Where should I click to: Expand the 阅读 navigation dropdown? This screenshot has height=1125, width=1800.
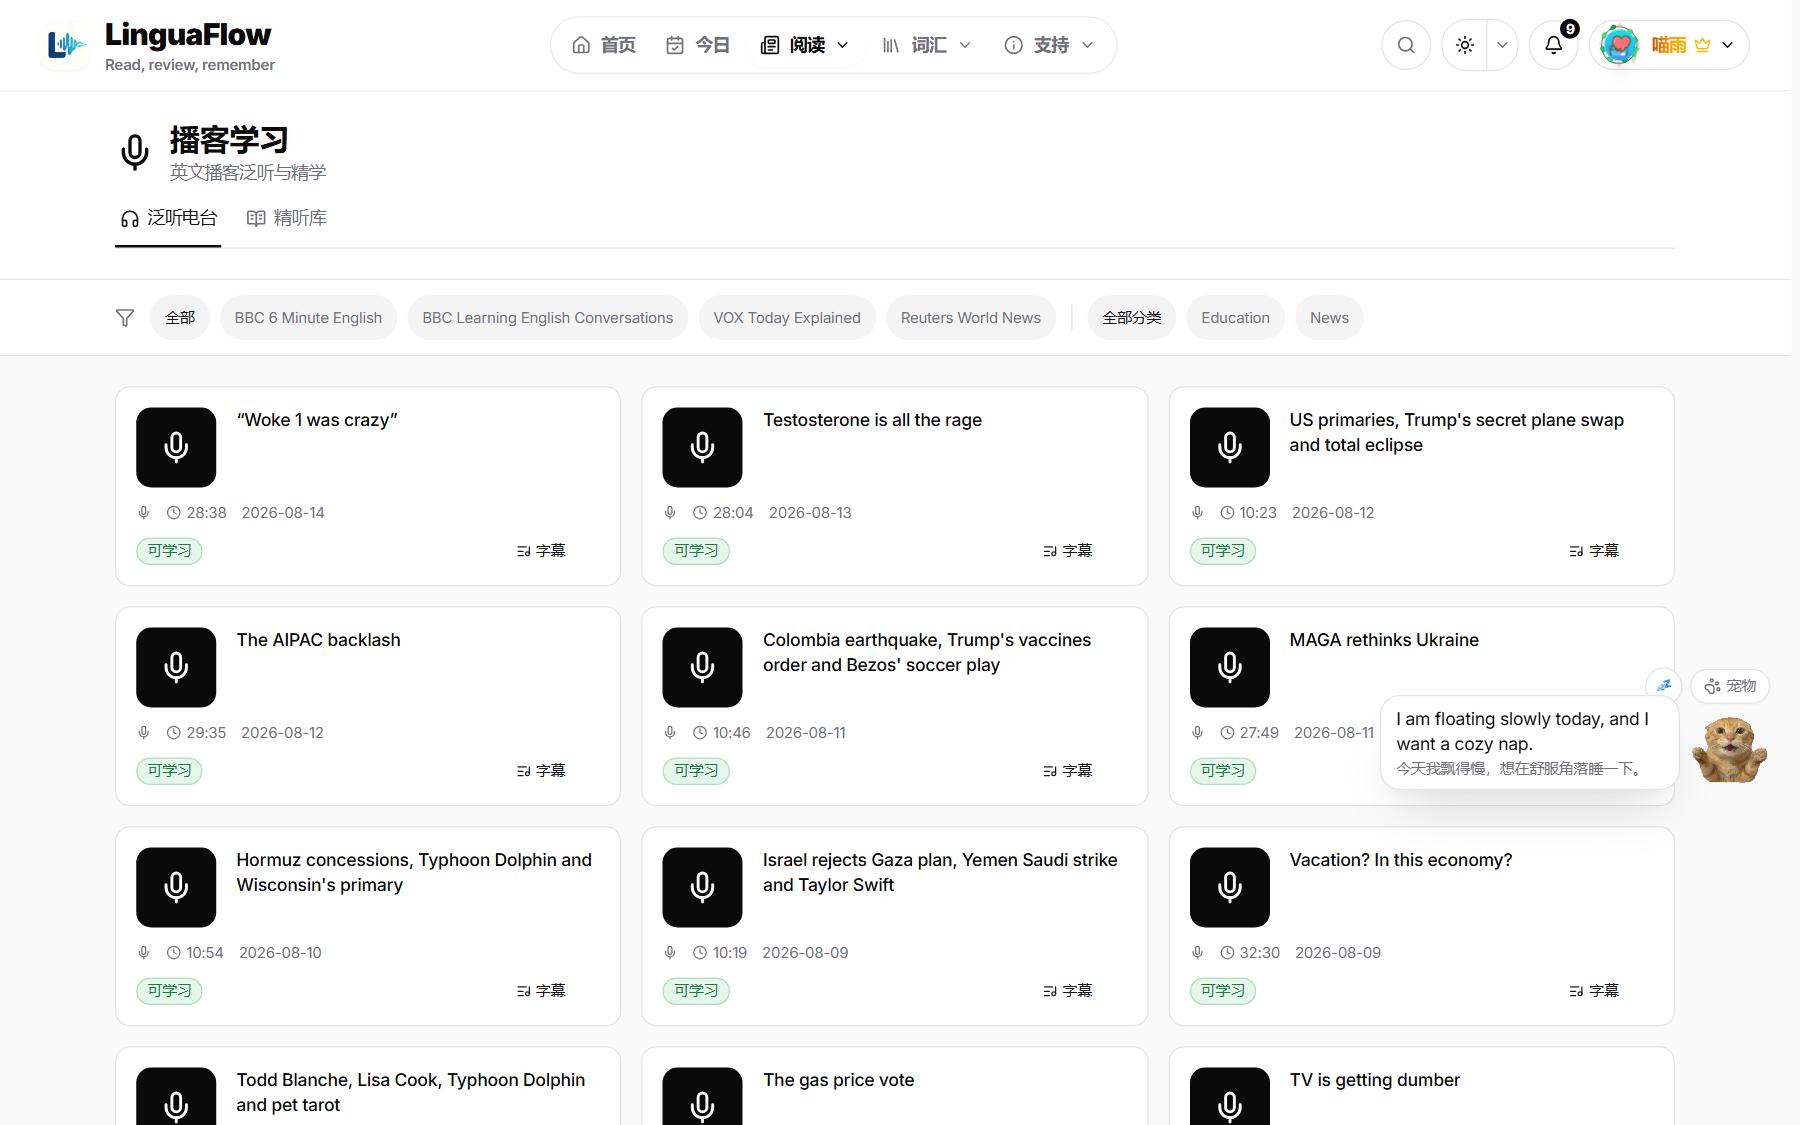click(x=805, y=45)
